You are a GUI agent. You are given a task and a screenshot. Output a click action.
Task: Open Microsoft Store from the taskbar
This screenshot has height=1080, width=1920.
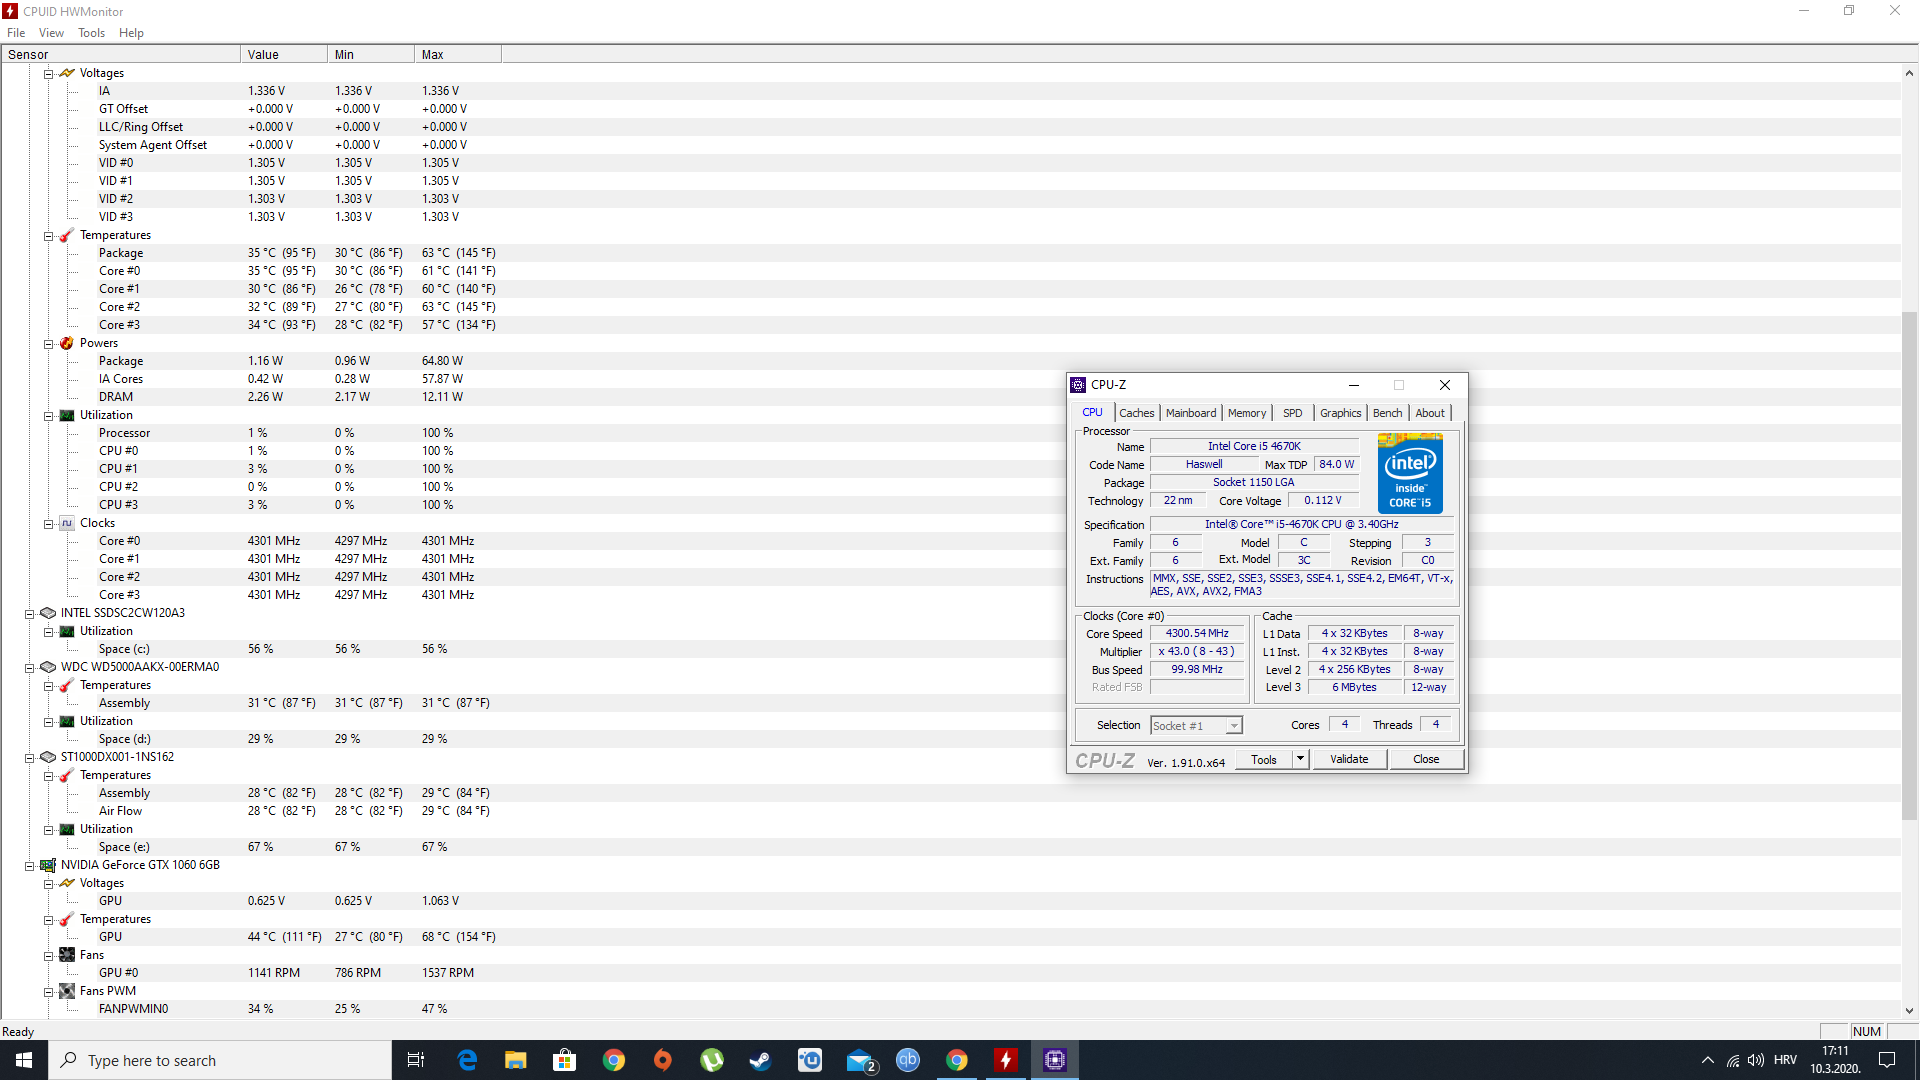tap(565, 1060)
